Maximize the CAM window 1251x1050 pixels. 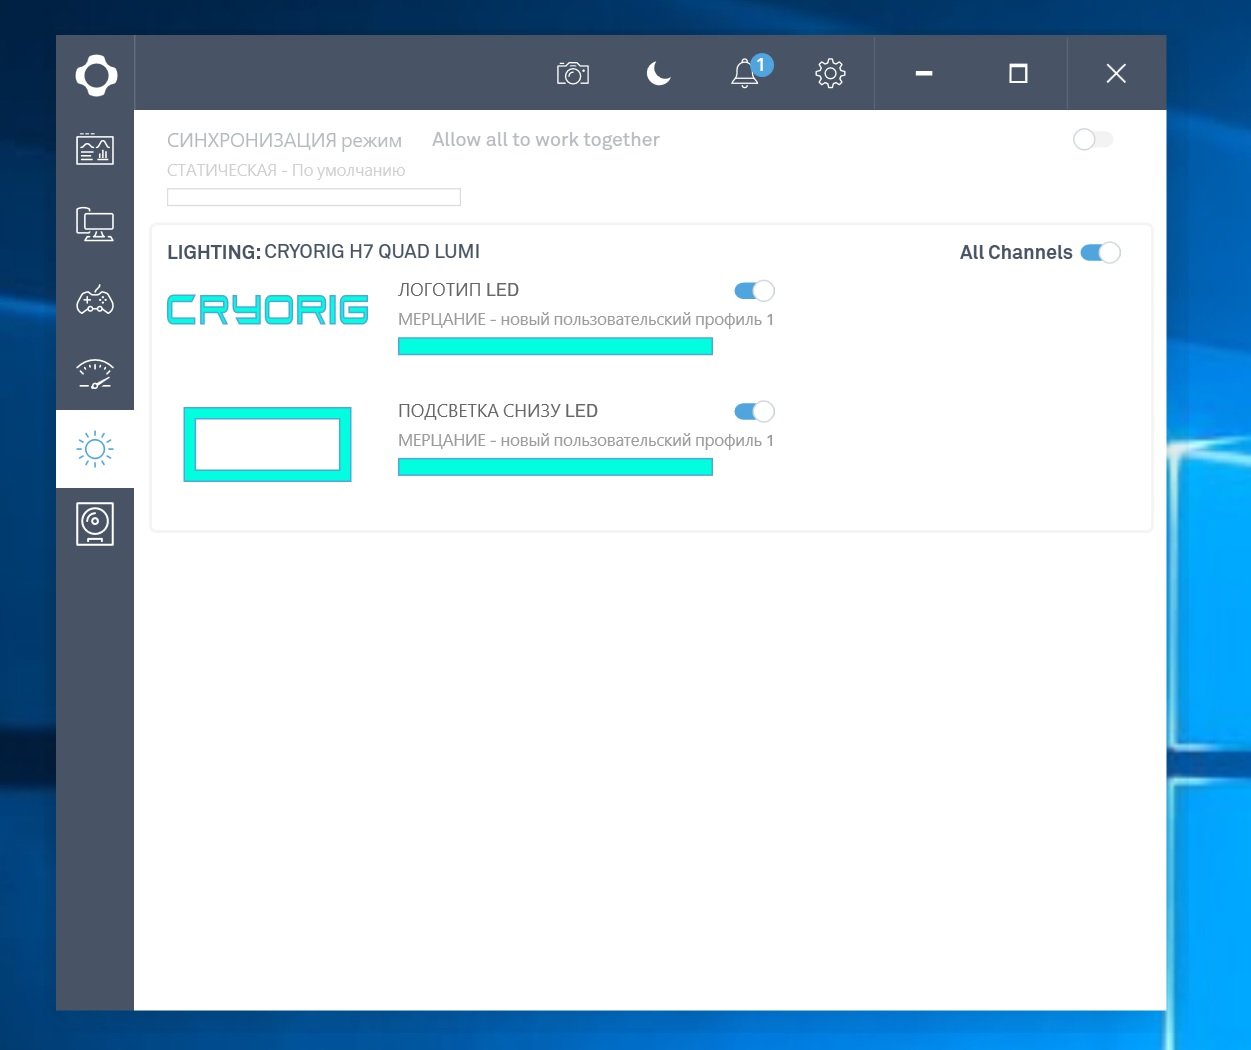[1018, 73]
